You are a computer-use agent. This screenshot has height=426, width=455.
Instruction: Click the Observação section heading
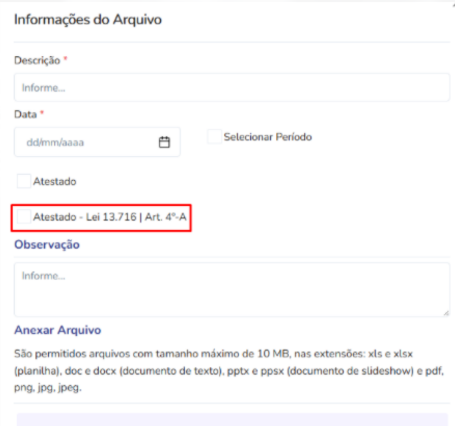47,245
